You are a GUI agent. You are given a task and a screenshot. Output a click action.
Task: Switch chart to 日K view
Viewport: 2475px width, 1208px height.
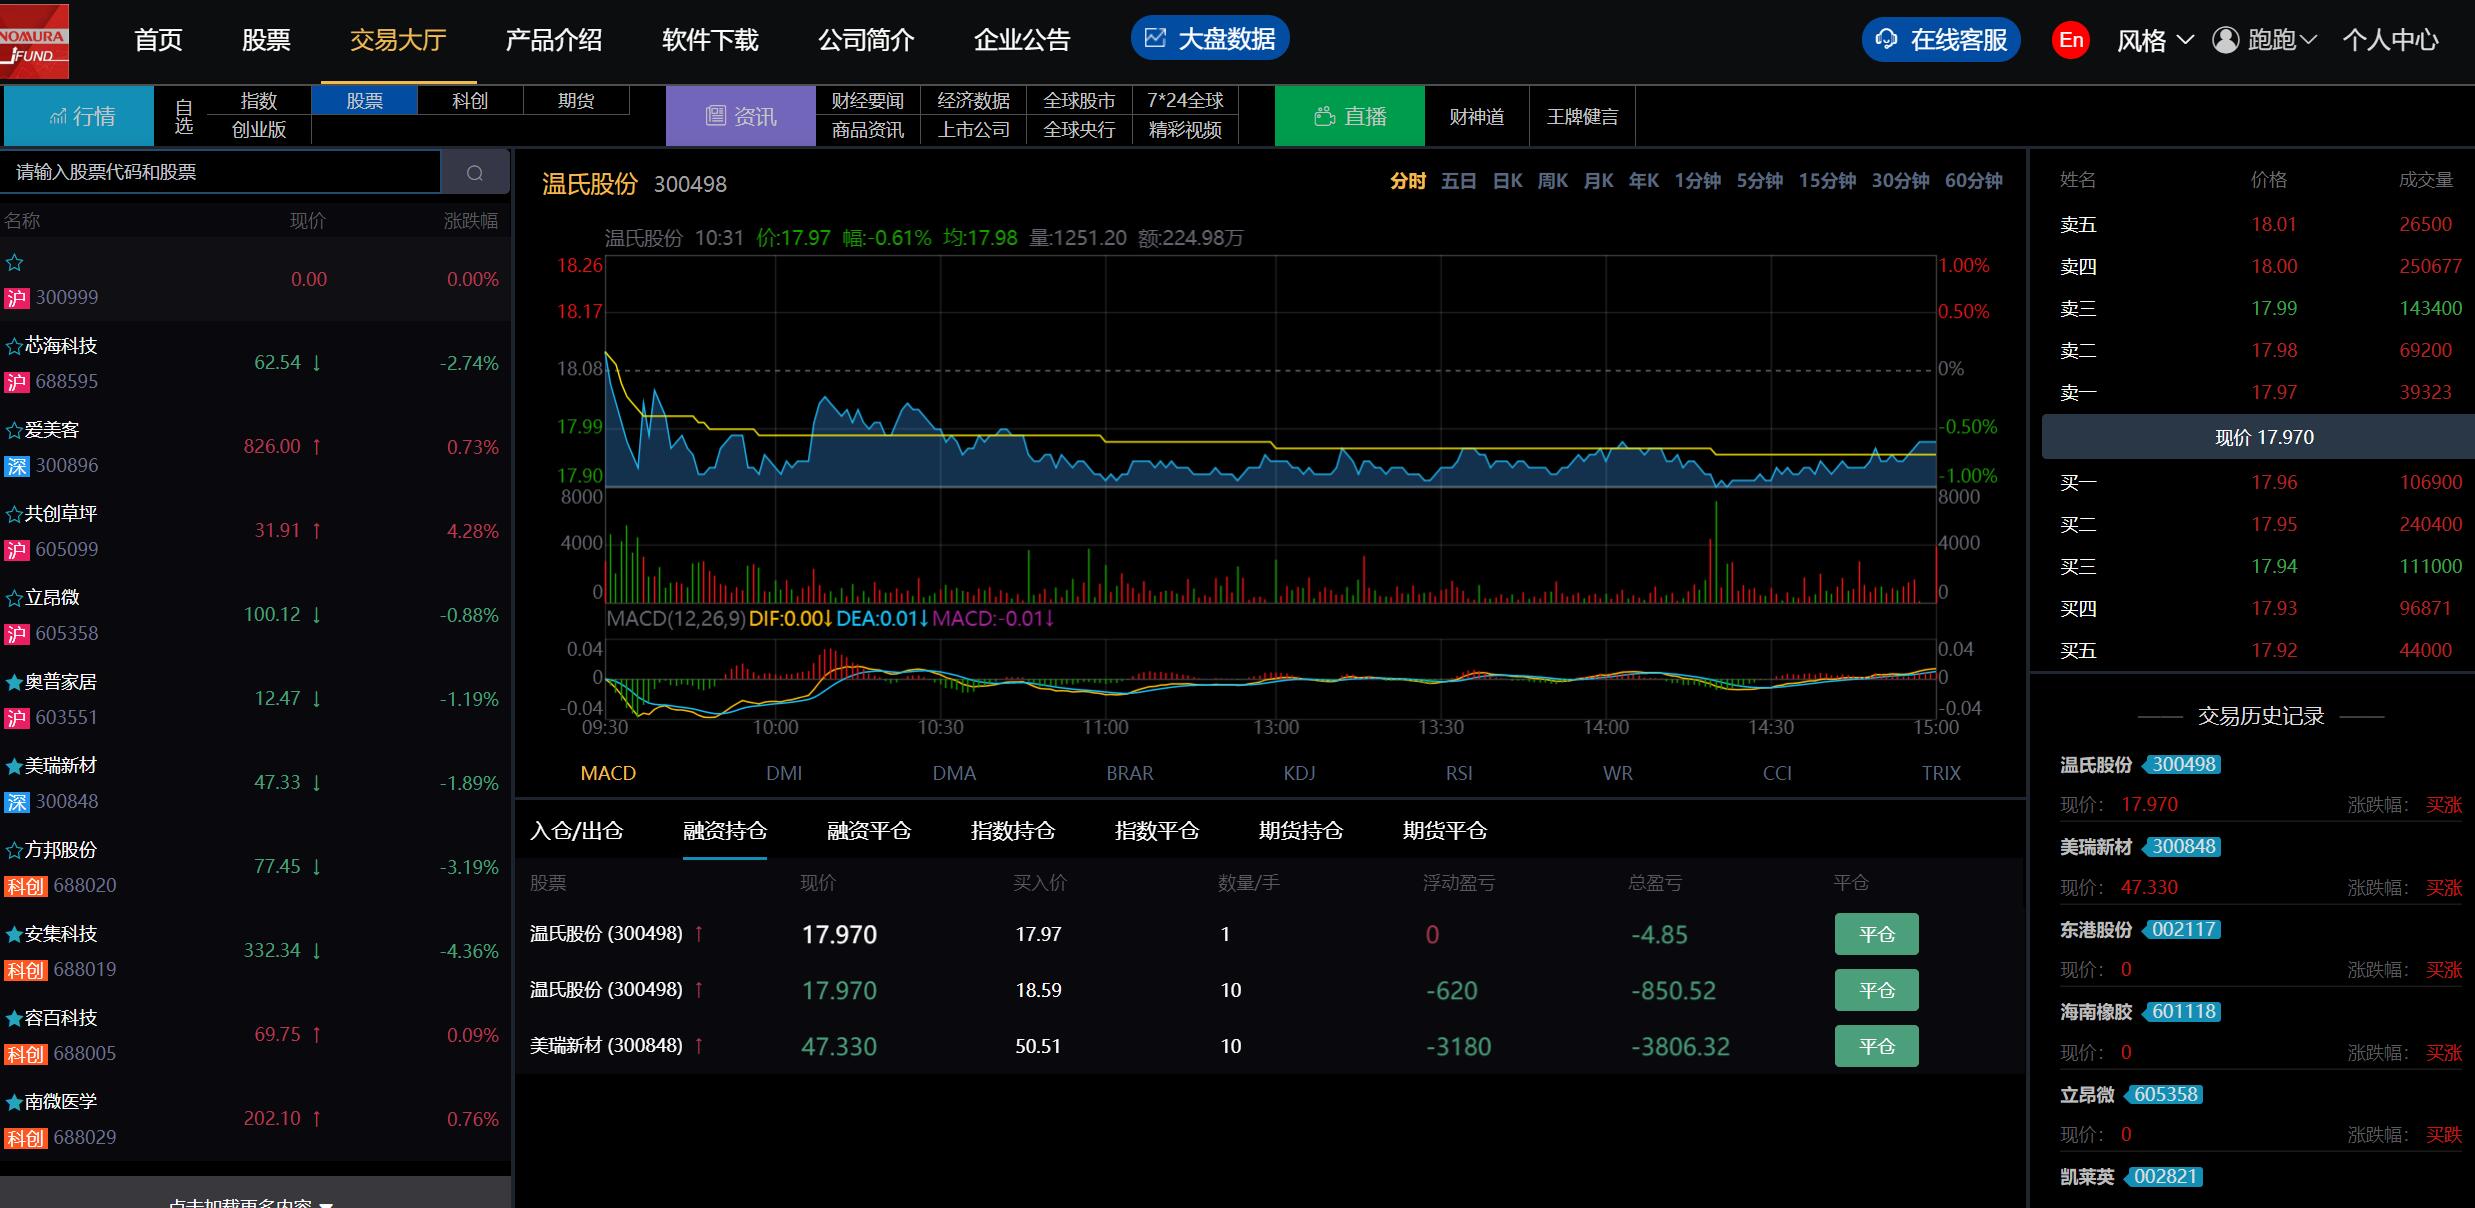(x=1507, y=181)
